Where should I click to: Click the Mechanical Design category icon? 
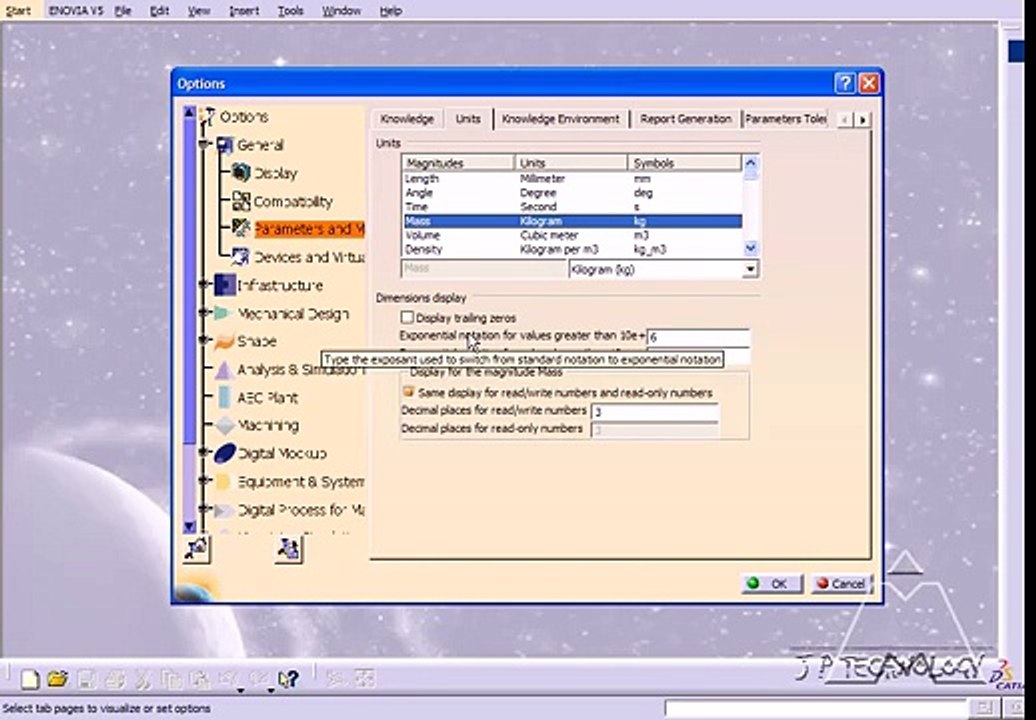point(223,314)
